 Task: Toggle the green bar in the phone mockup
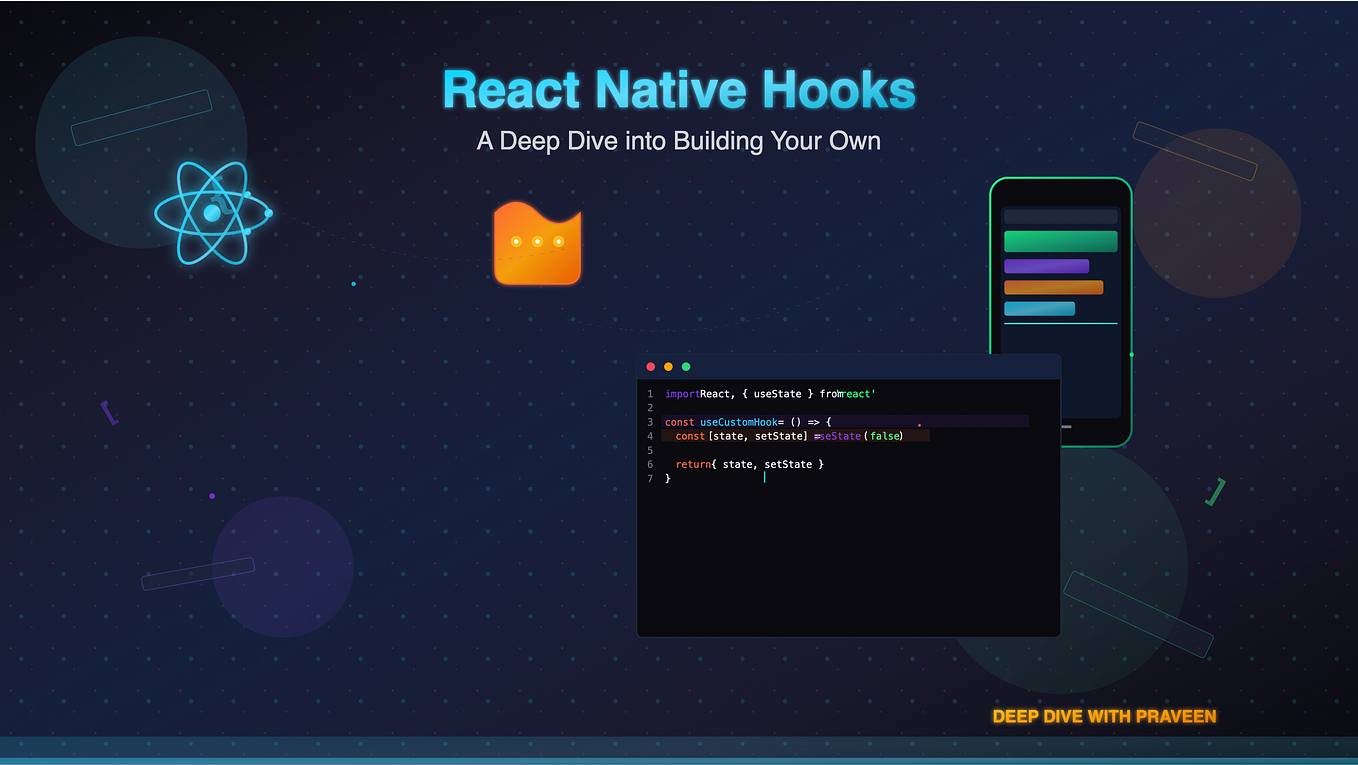click(1060, 241)
